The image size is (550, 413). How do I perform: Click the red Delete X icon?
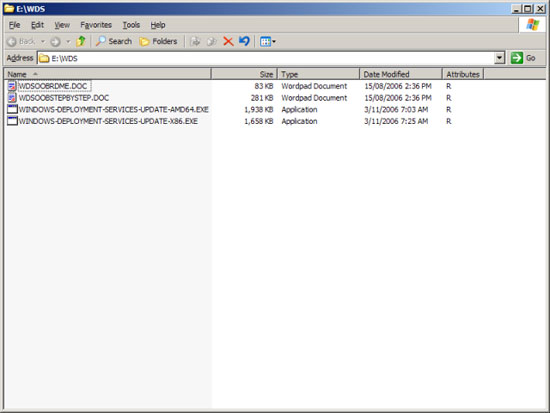point(228,41)
